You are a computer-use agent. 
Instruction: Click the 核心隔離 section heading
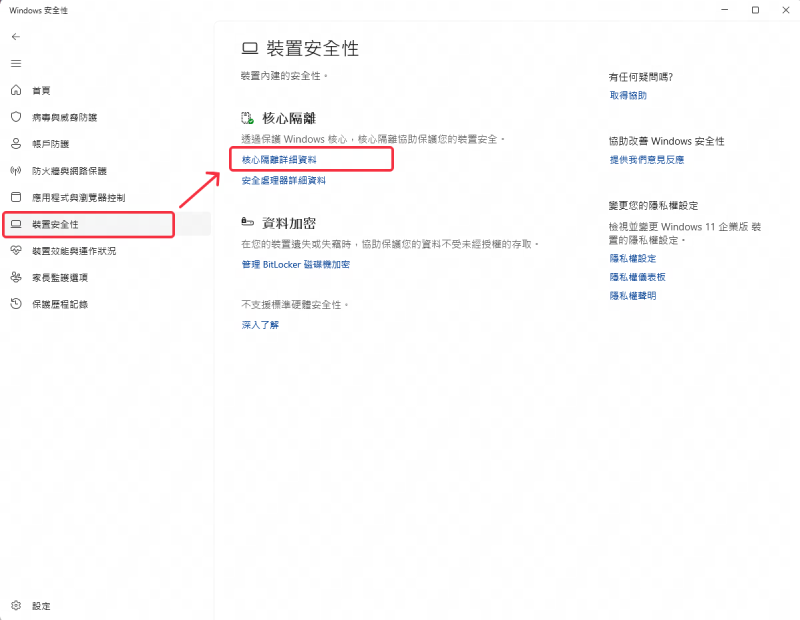click(x=289, y=118)
